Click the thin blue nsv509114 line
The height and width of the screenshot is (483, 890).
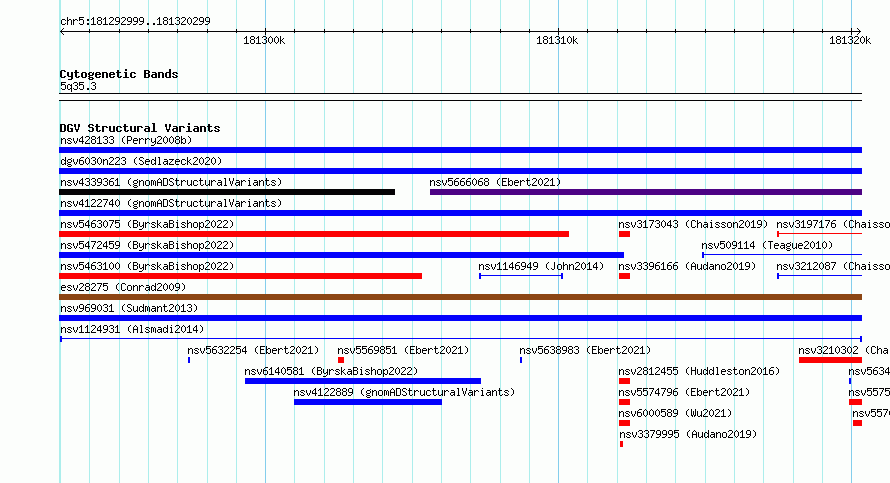coord(782,255)
